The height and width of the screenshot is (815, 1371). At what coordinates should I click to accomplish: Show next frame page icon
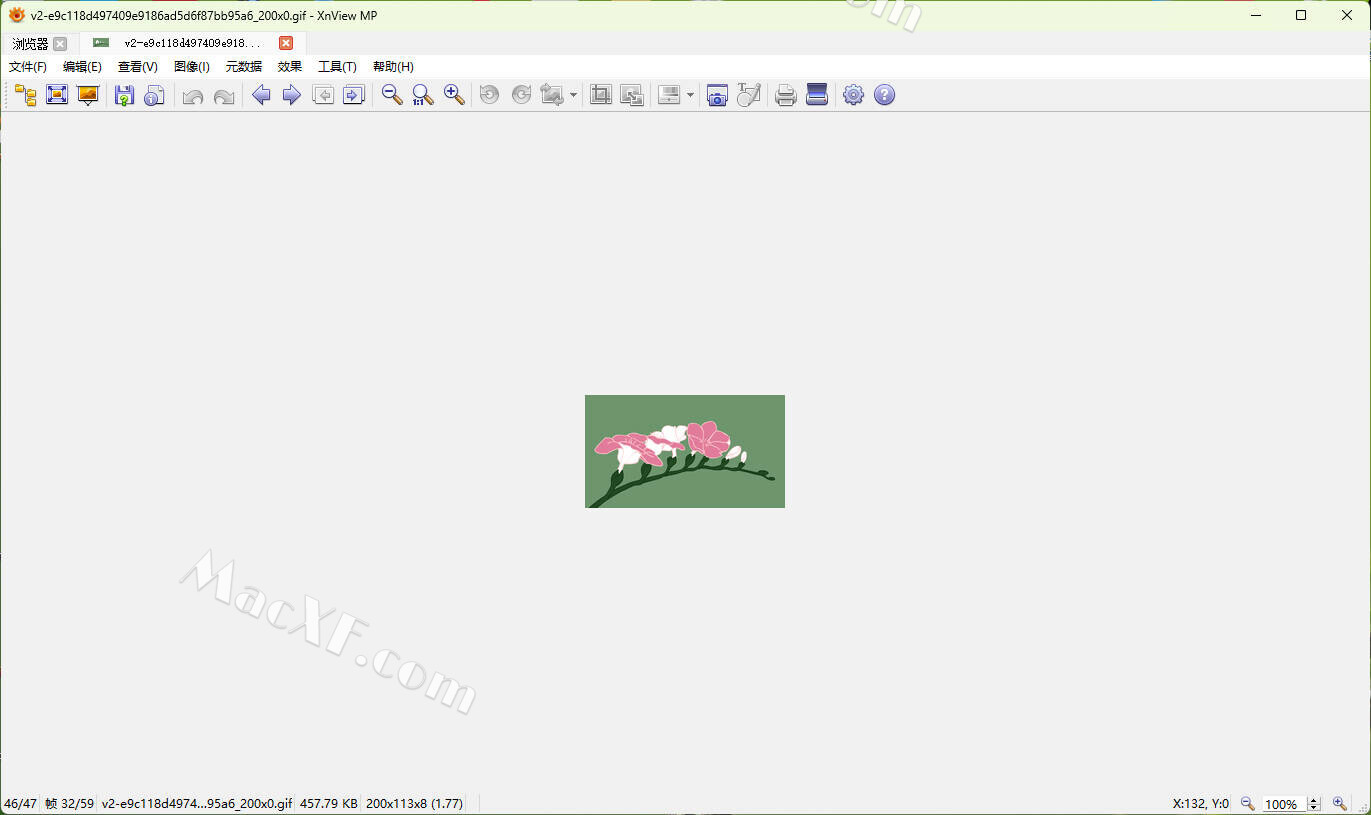click(x=354, y=95)
